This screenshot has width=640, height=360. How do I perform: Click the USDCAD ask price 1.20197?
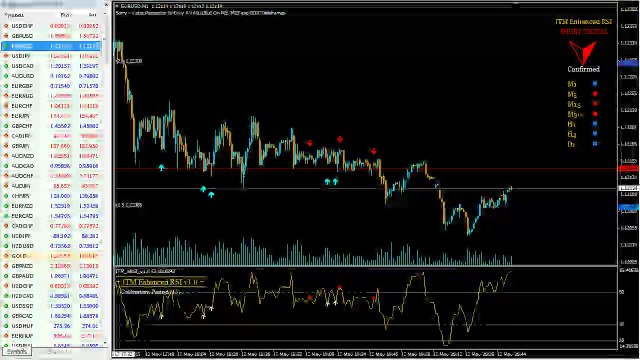[89, 66]
